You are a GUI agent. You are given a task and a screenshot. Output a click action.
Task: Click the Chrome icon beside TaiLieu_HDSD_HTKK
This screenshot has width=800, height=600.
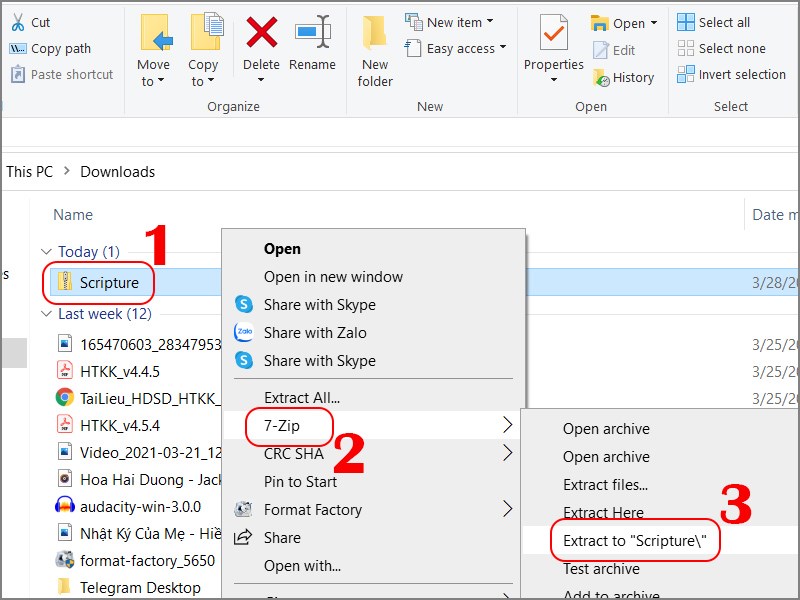(x=65, y=397)
